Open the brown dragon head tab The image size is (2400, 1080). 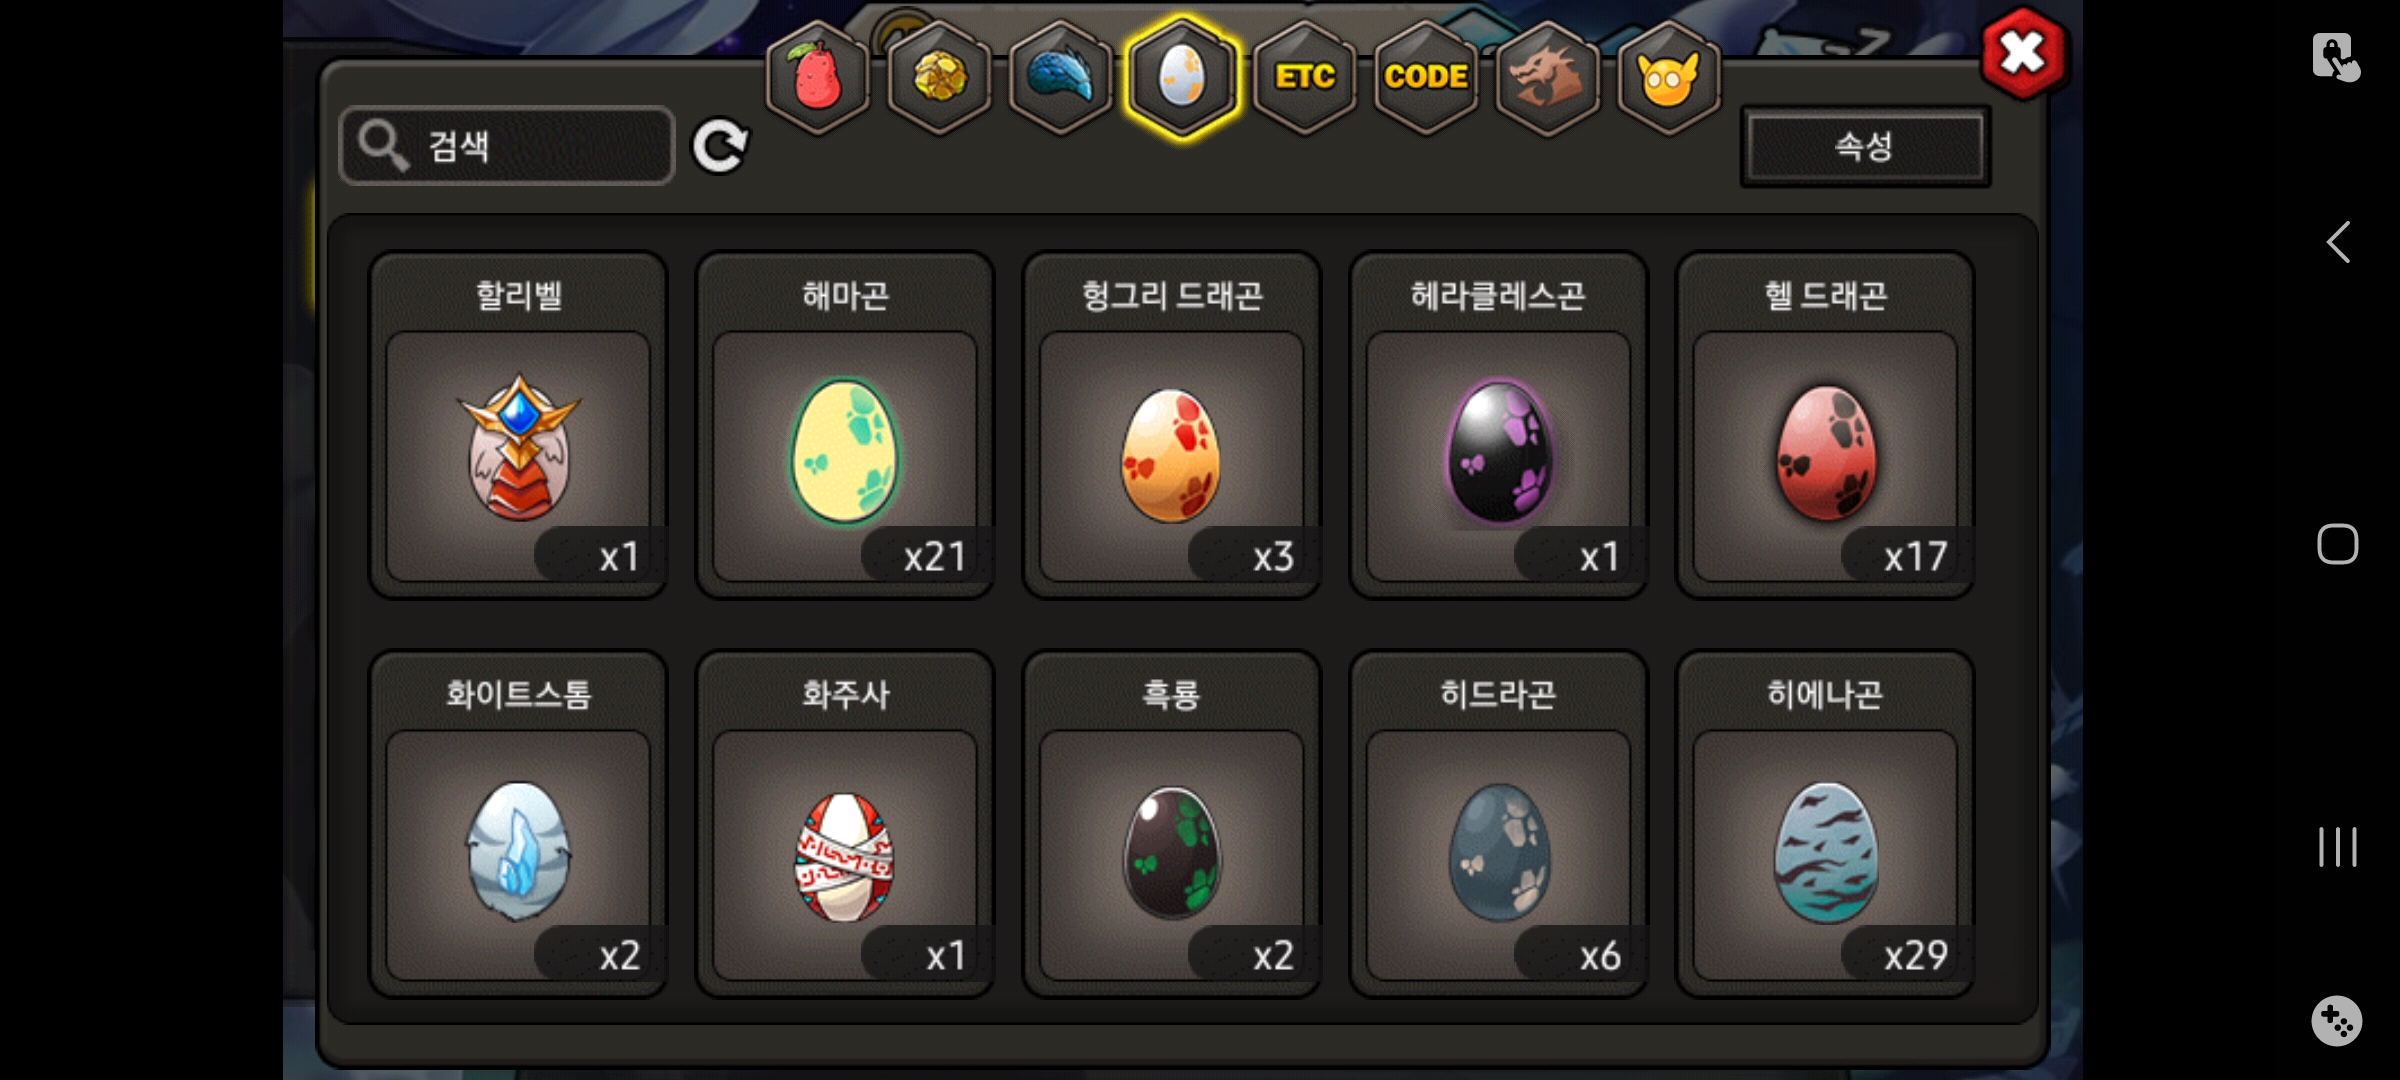(x=1547, y=77)
